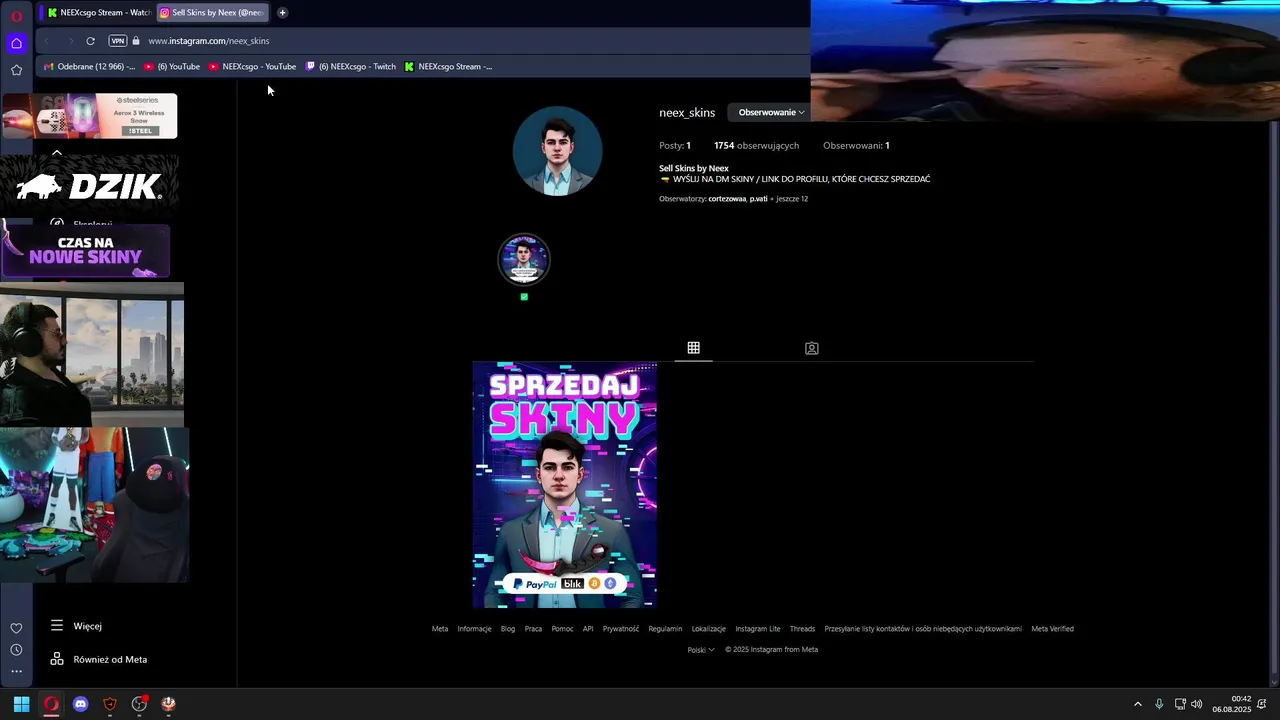Click the DZIK banner overlay
Viewport: 1280px width, 720px height.
89,186
